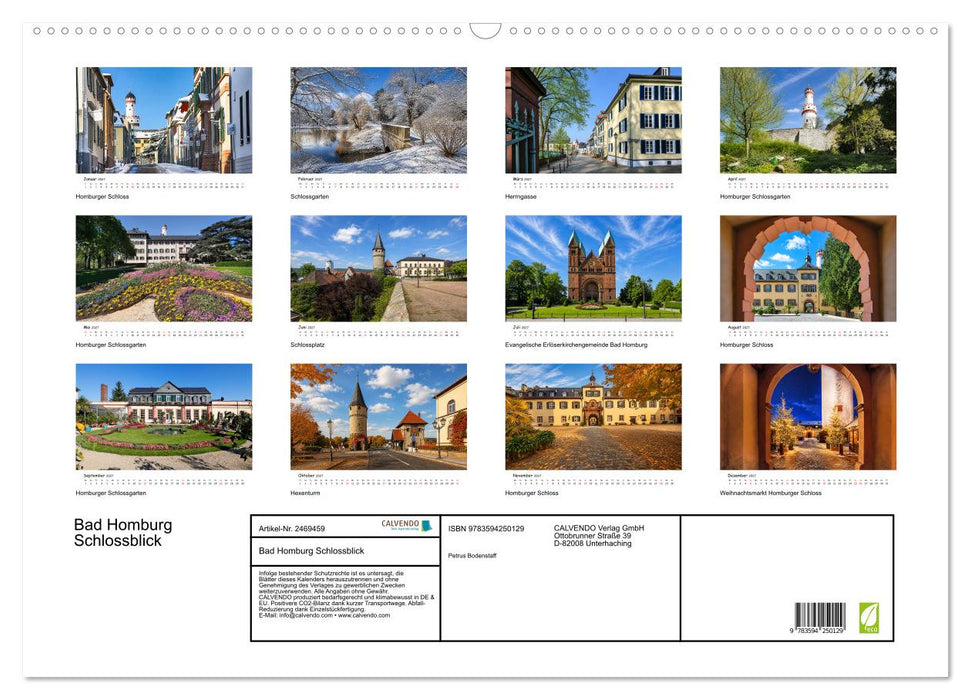Click 'Evangelische Erlöserkirchengemeinde Bad Homburg' caption

577,344
